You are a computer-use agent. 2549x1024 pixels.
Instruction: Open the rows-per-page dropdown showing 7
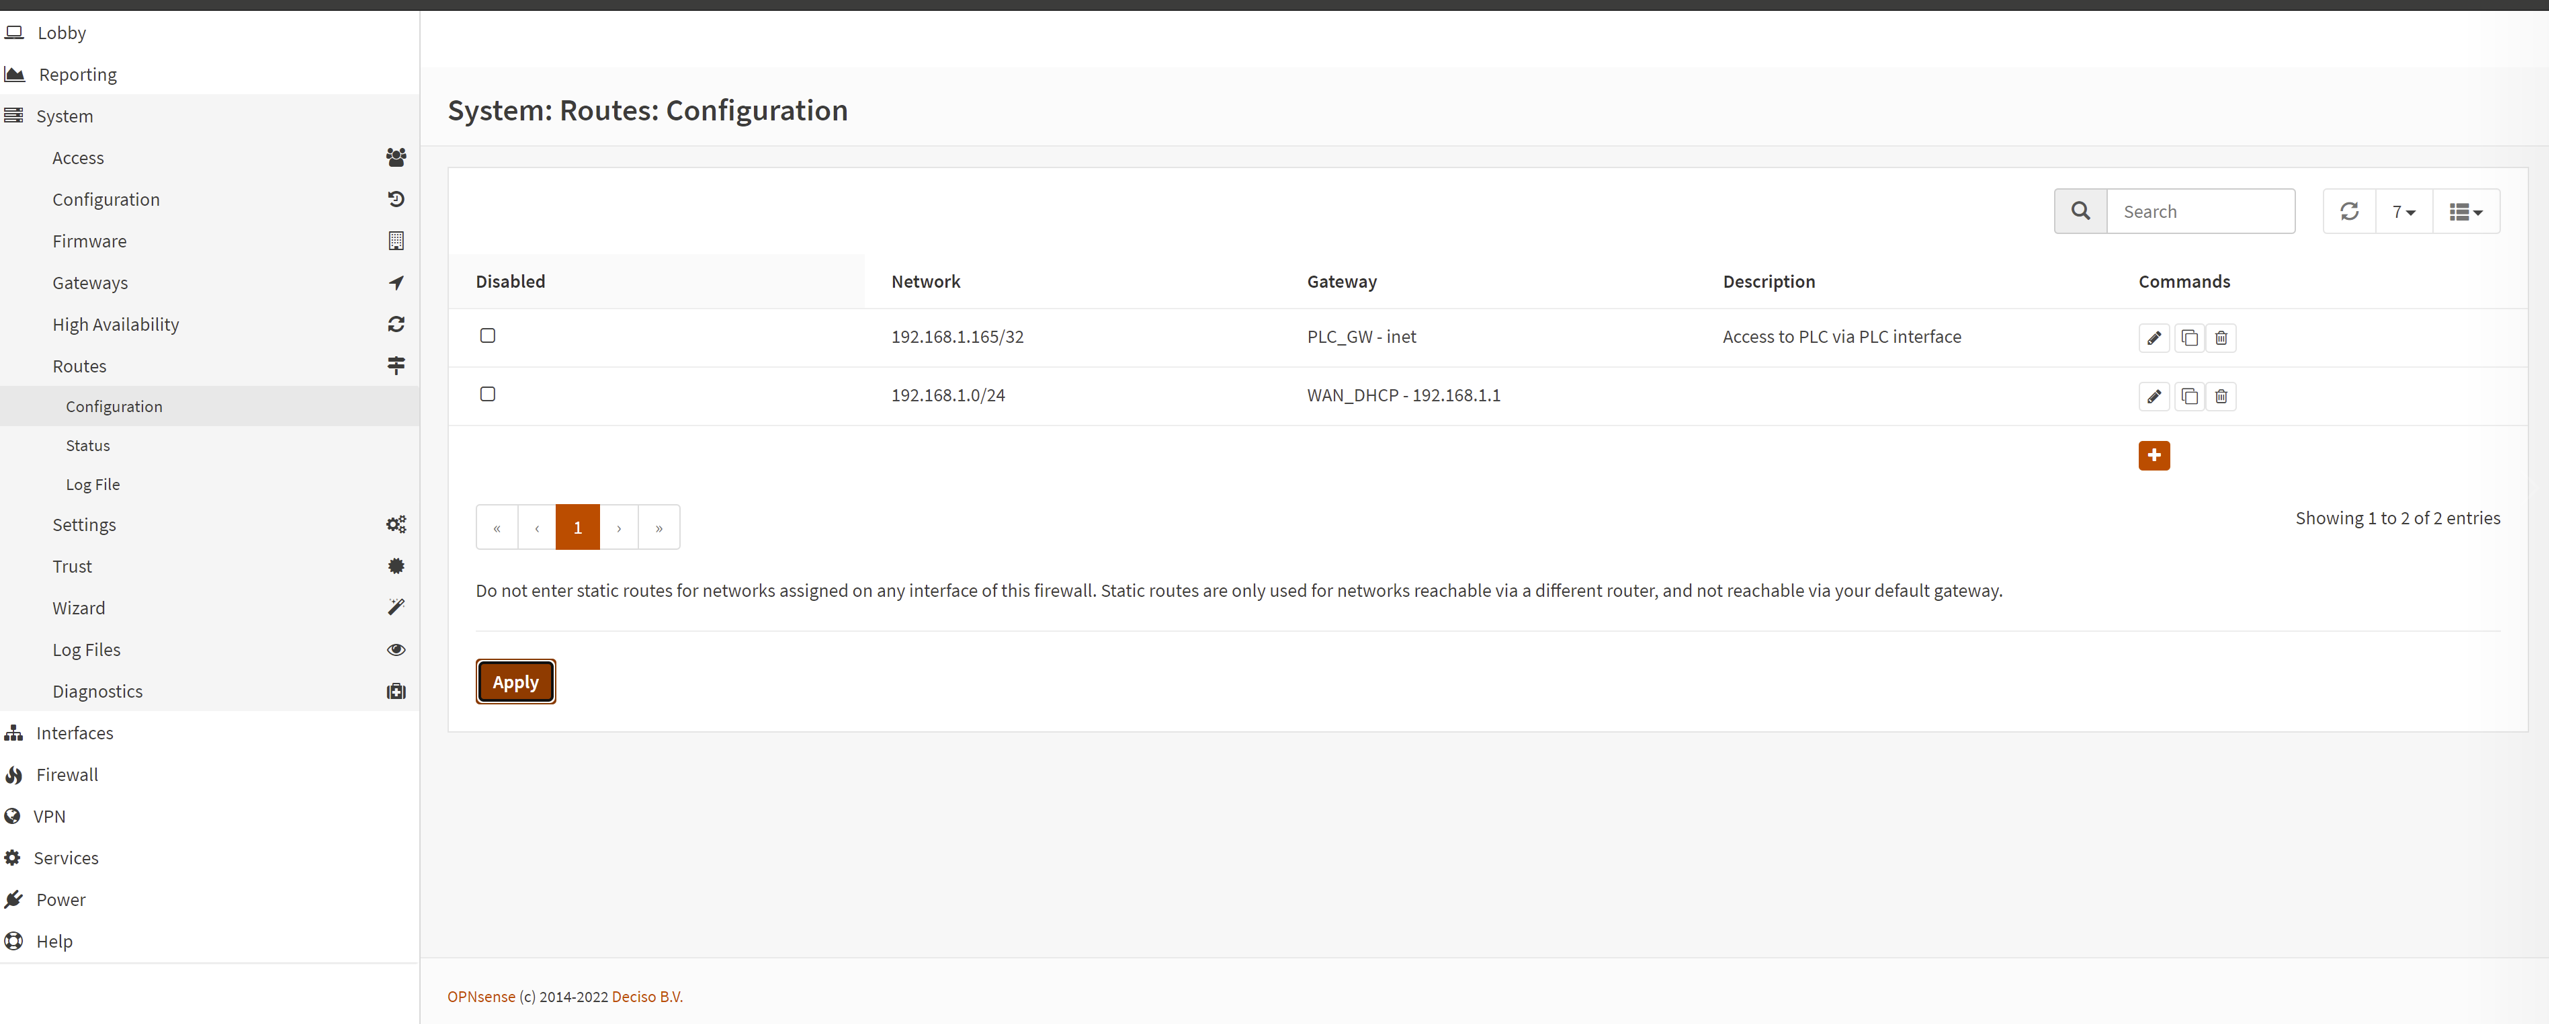click(2403, 211)
